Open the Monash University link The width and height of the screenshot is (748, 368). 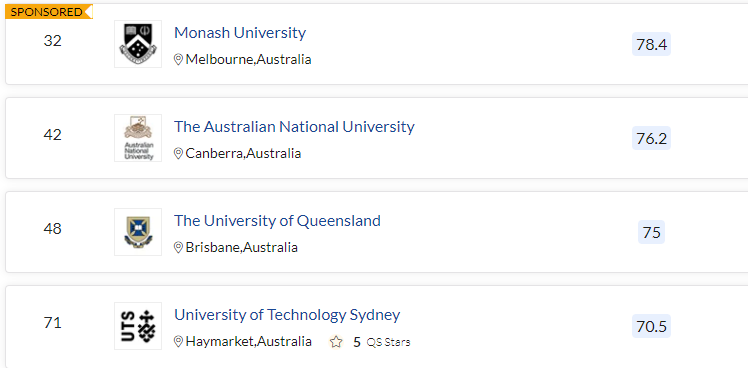(239, 33)
